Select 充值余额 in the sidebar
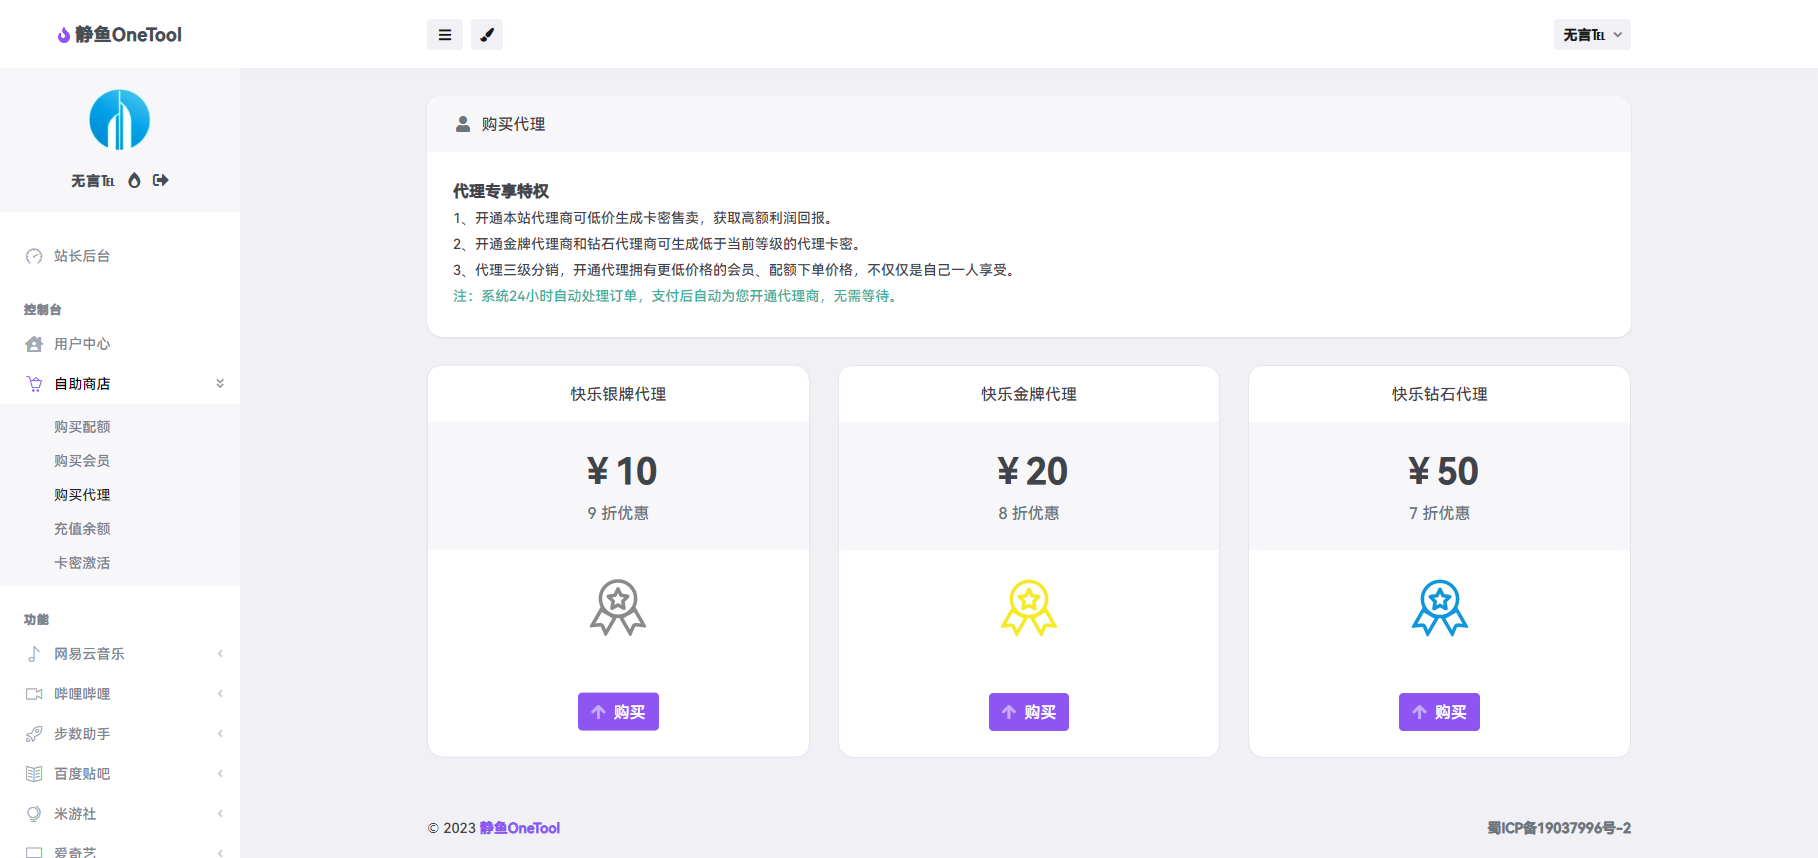Image resolution: width=1818 pixels, height=858 pixels. point(82,529)
